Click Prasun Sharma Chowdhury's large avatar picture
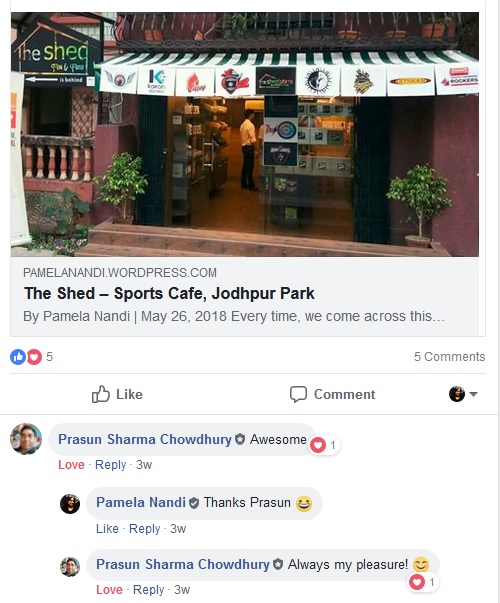Image resolution: width=500 pixels, height=603 pixels. tap(26, 439)
